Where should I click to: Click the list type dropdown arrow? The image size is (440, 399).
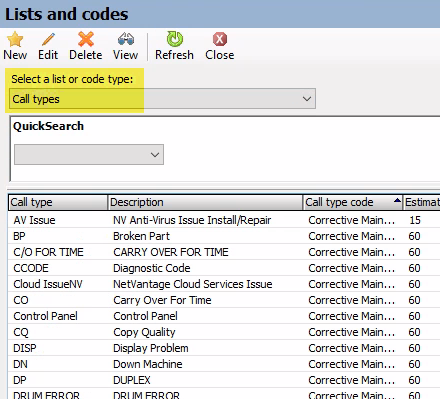click(x=307, y=99)
